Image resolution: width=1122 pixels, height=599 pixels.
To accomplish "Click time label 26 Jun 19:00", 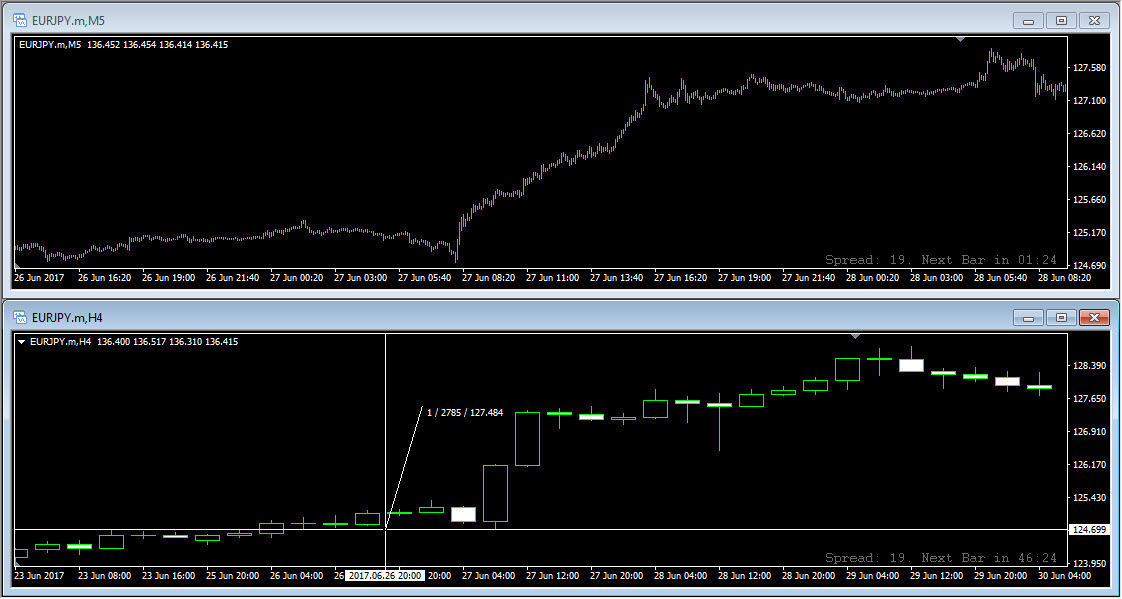I will [x=168, y=278].
